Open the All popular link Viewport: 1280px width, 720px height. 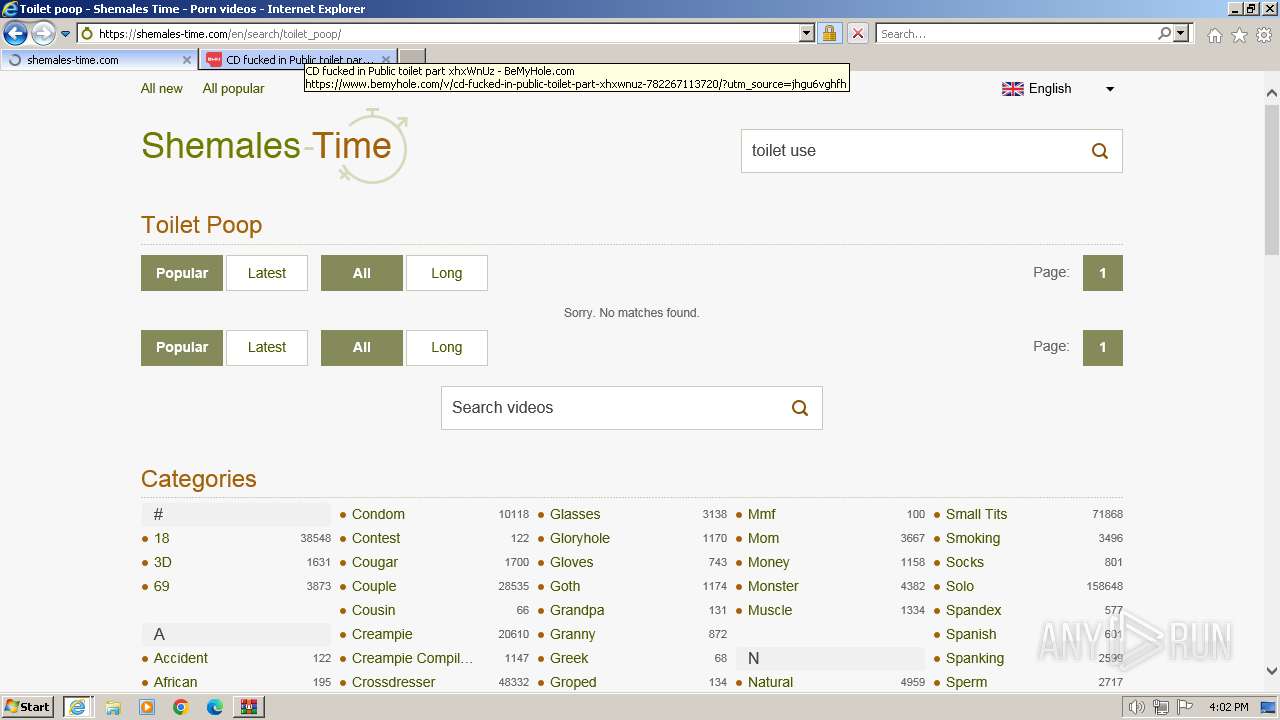(x=233, y=88)
